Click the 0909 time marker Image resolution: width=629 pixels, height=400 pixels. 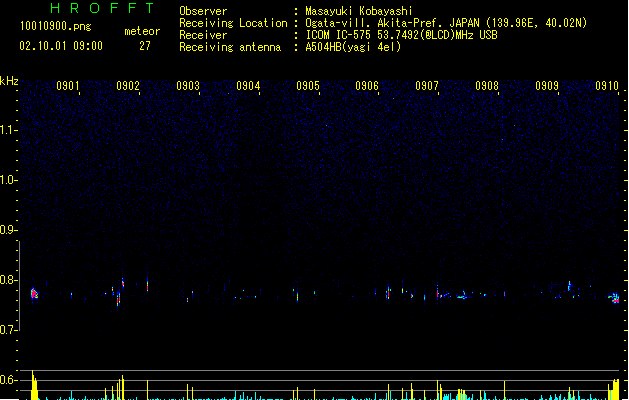[x=547, y=86]
